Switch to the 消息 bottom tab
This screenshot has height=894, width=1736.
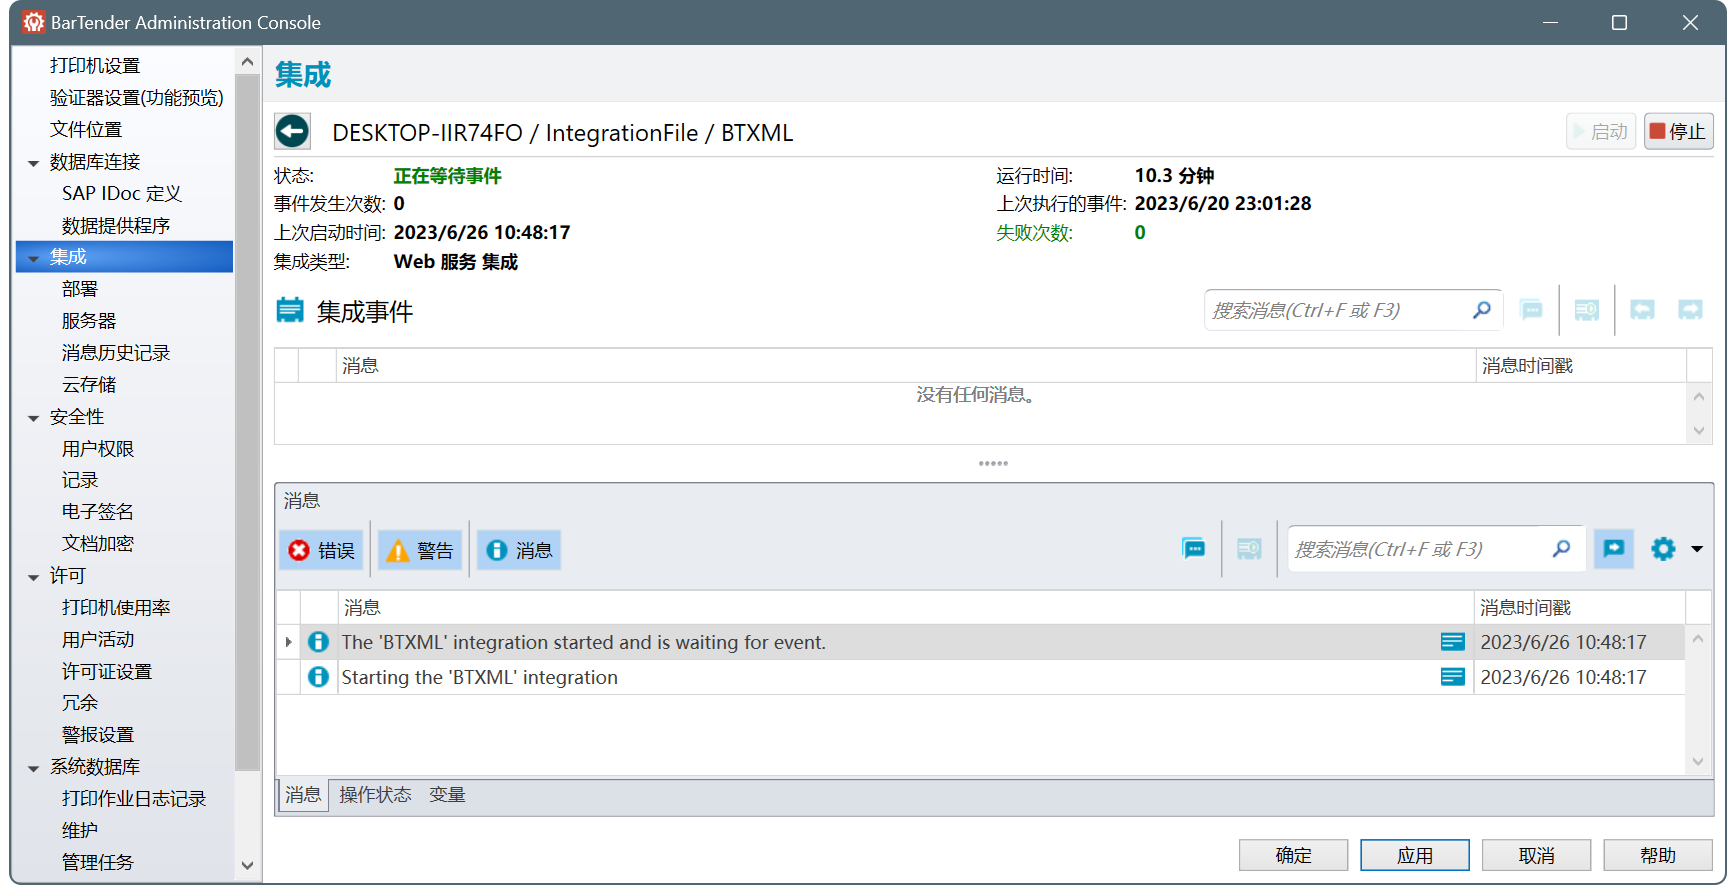click(303, 795)
